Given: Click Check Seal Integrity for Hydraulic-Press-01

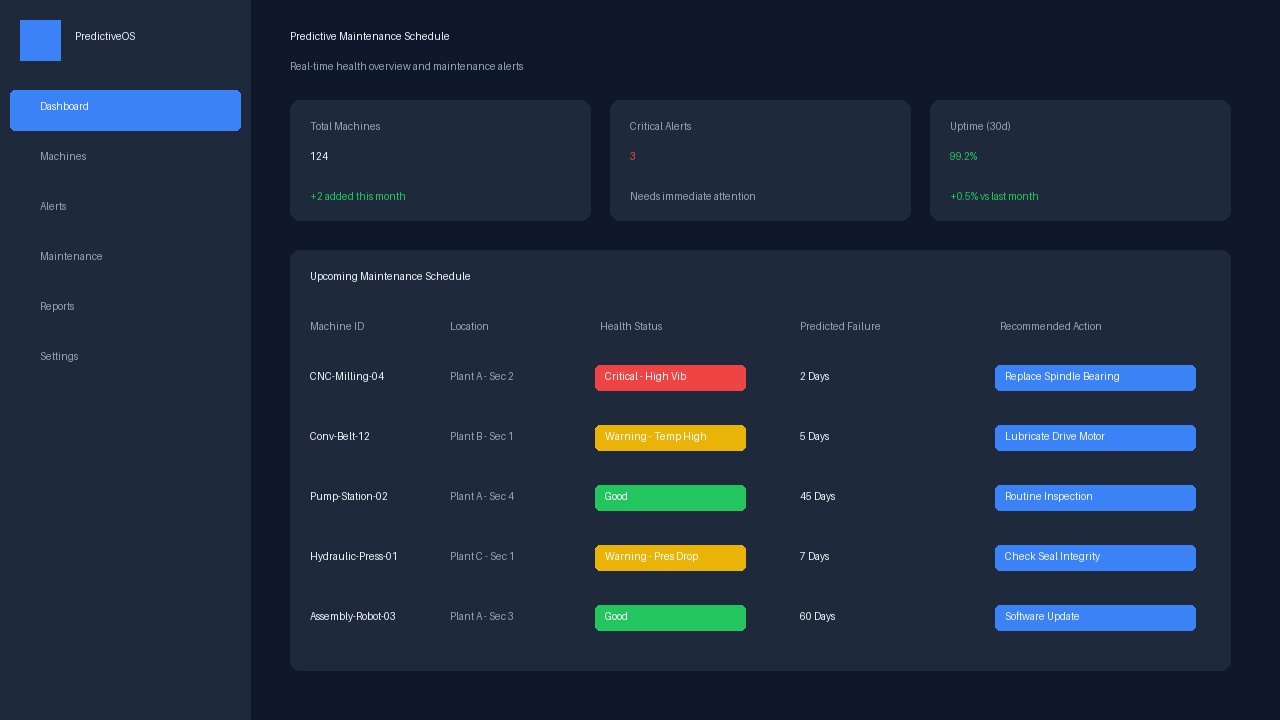Looking at the screenshot, I should click(x=1095, y=558).
